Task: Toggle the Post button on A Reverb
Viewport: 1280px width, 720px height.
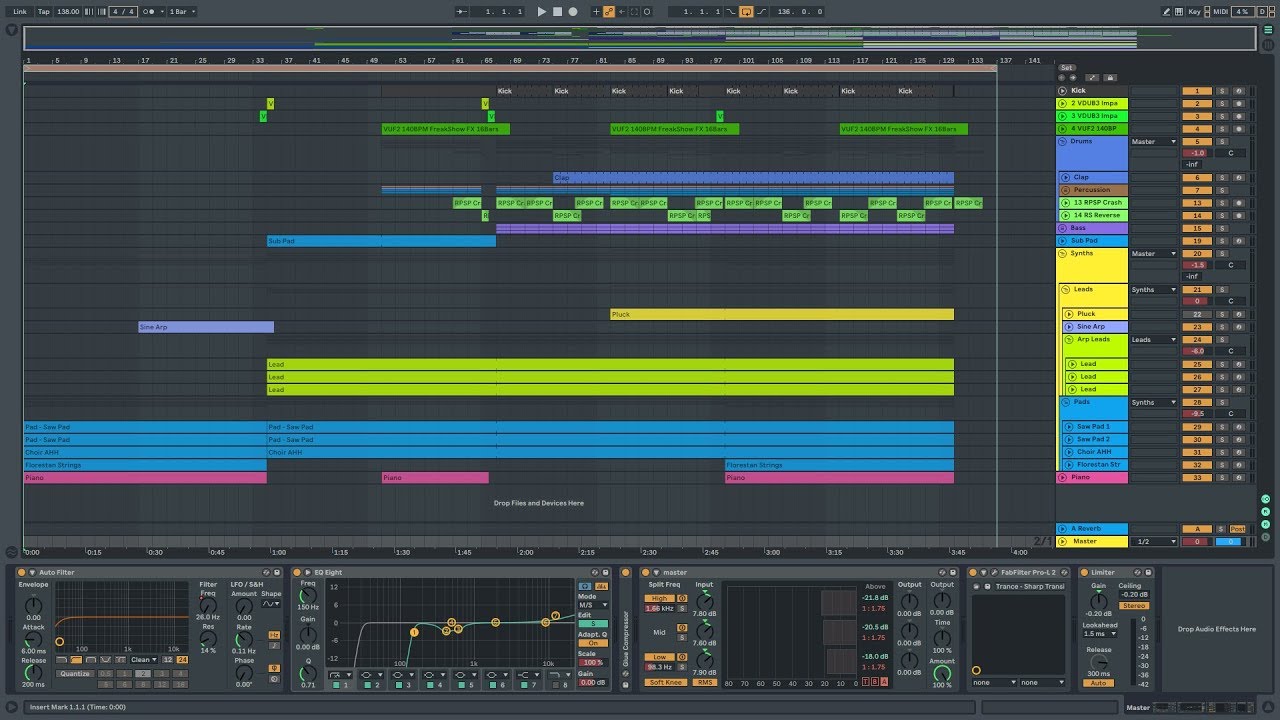Action: pos(1238,529)
